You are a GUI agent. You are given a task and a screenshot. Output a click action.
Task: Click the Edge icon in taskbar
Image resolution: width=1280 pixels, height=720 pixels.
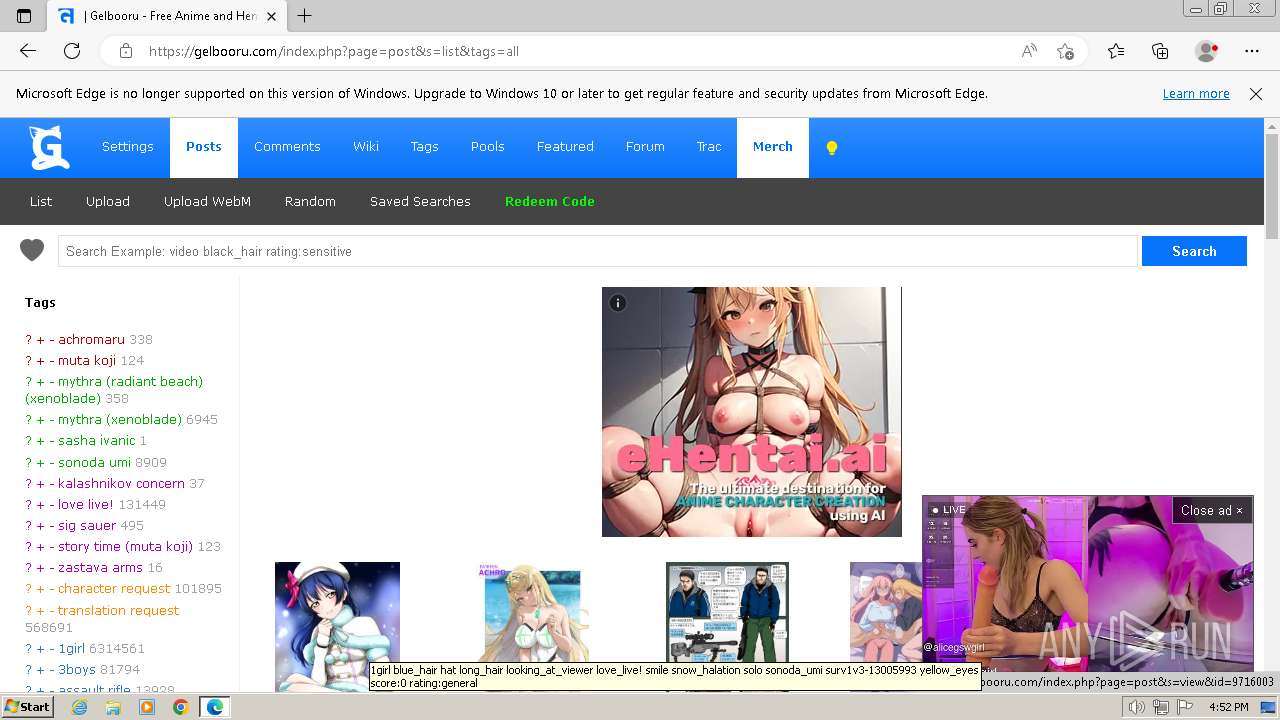click(x=214, y=707)
